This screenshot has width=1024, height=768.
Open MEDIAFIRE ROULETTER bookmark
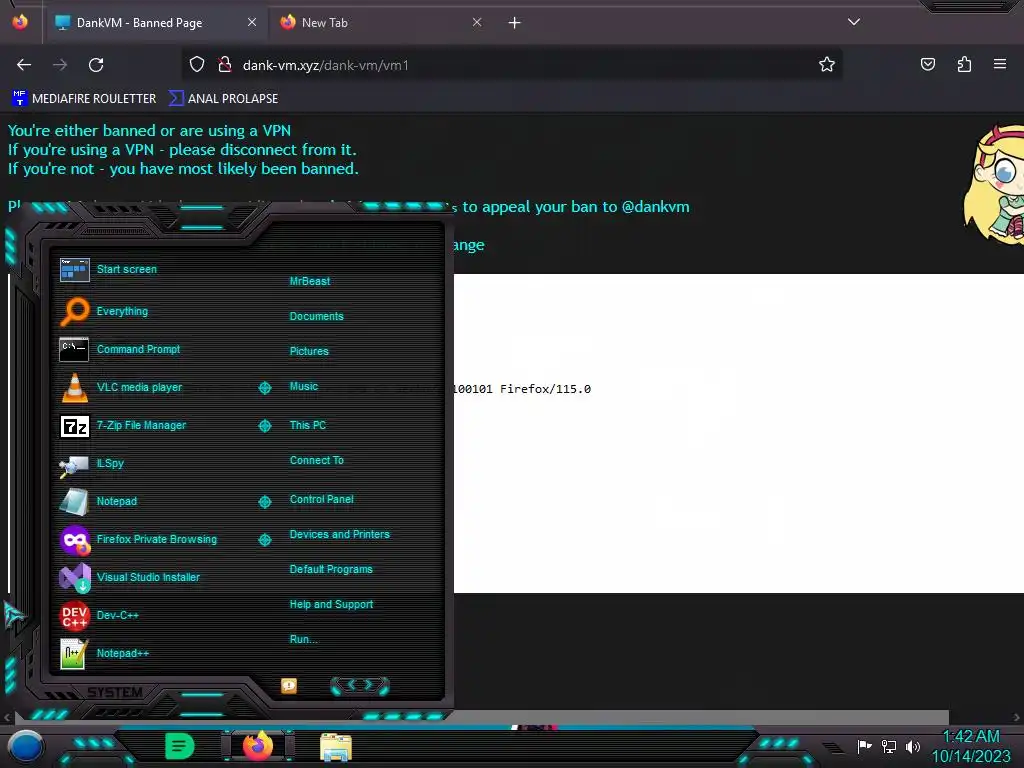coord(84,99)
